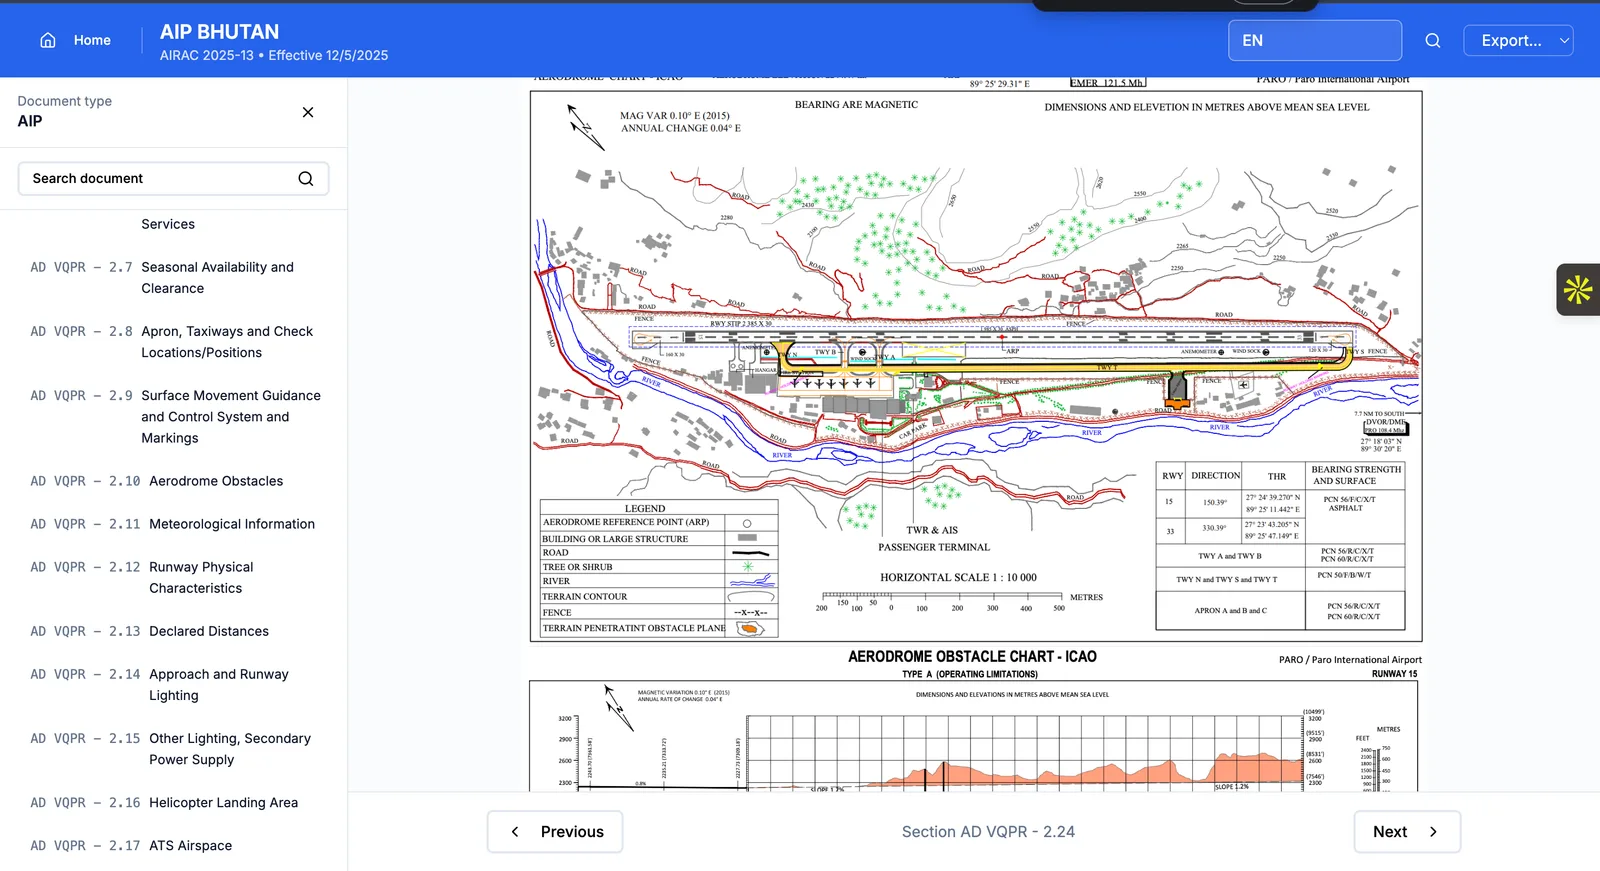Screen dimensions: 1600x871
Task: Open search with the header magnifier icon
Action: [x=1432, y=41]
